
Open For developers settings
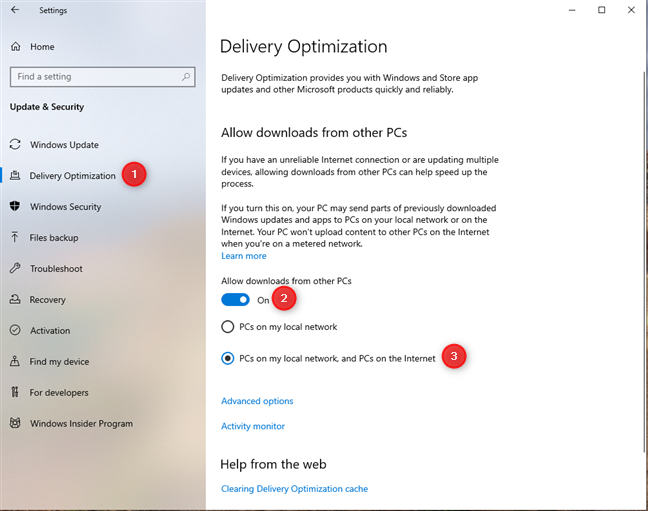[x=59, y=393]
